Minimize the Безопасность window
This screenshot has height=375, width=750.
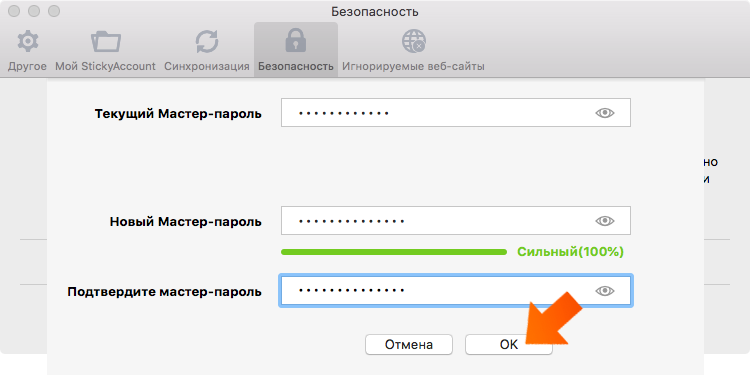point(34,11)
